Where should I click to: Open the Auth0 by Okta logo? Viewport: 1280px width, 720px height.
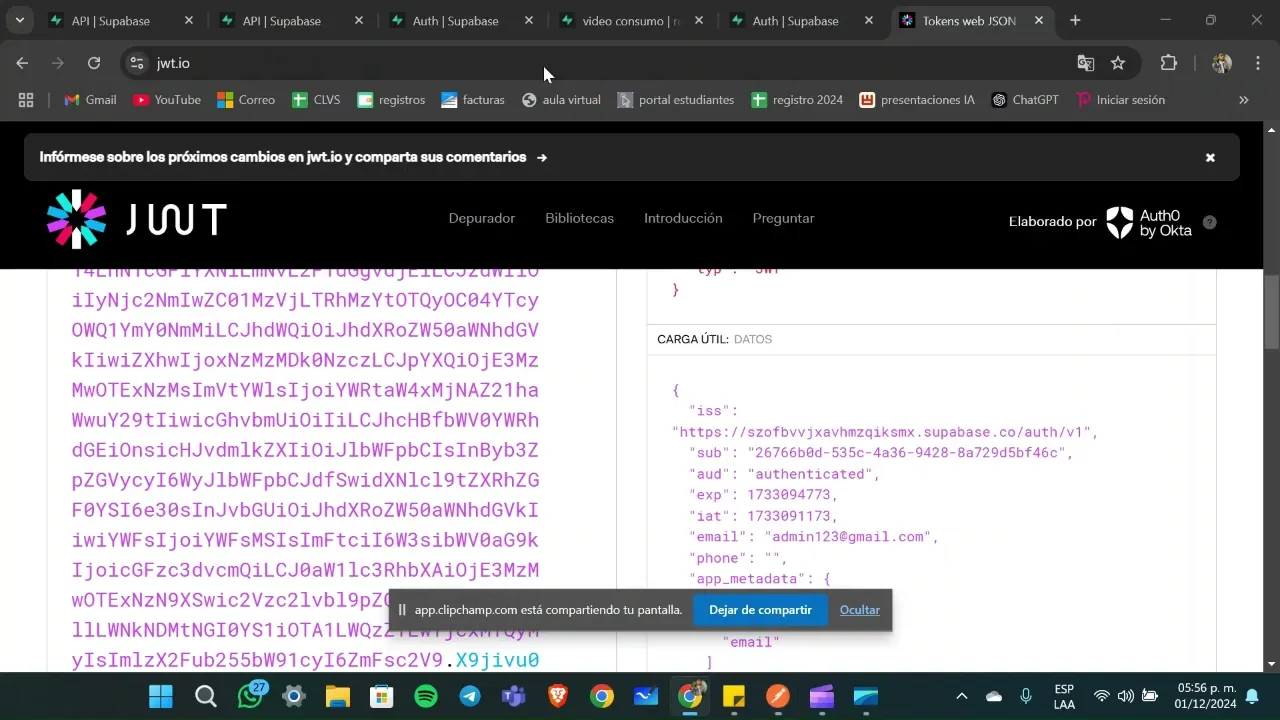pyautogui.click(x=1149, y=222)
